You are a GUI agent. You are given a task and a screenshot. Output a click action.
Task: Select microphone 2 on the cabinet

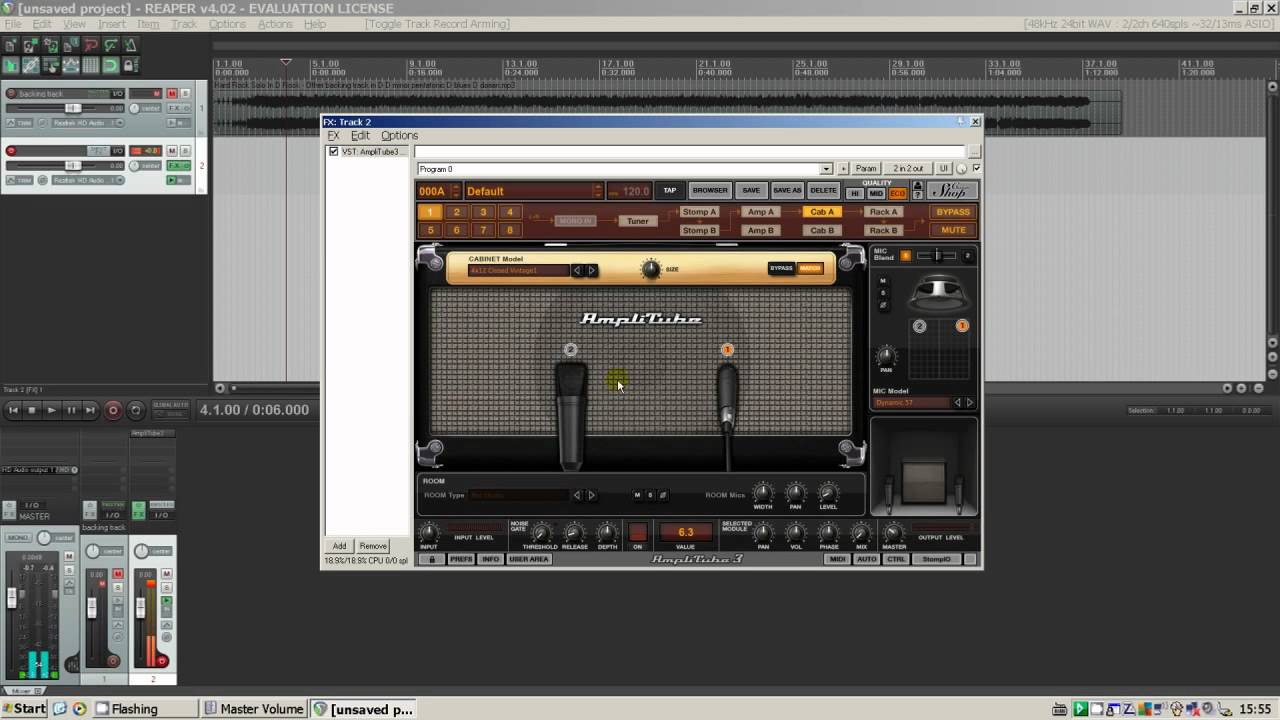click(570, 350)
